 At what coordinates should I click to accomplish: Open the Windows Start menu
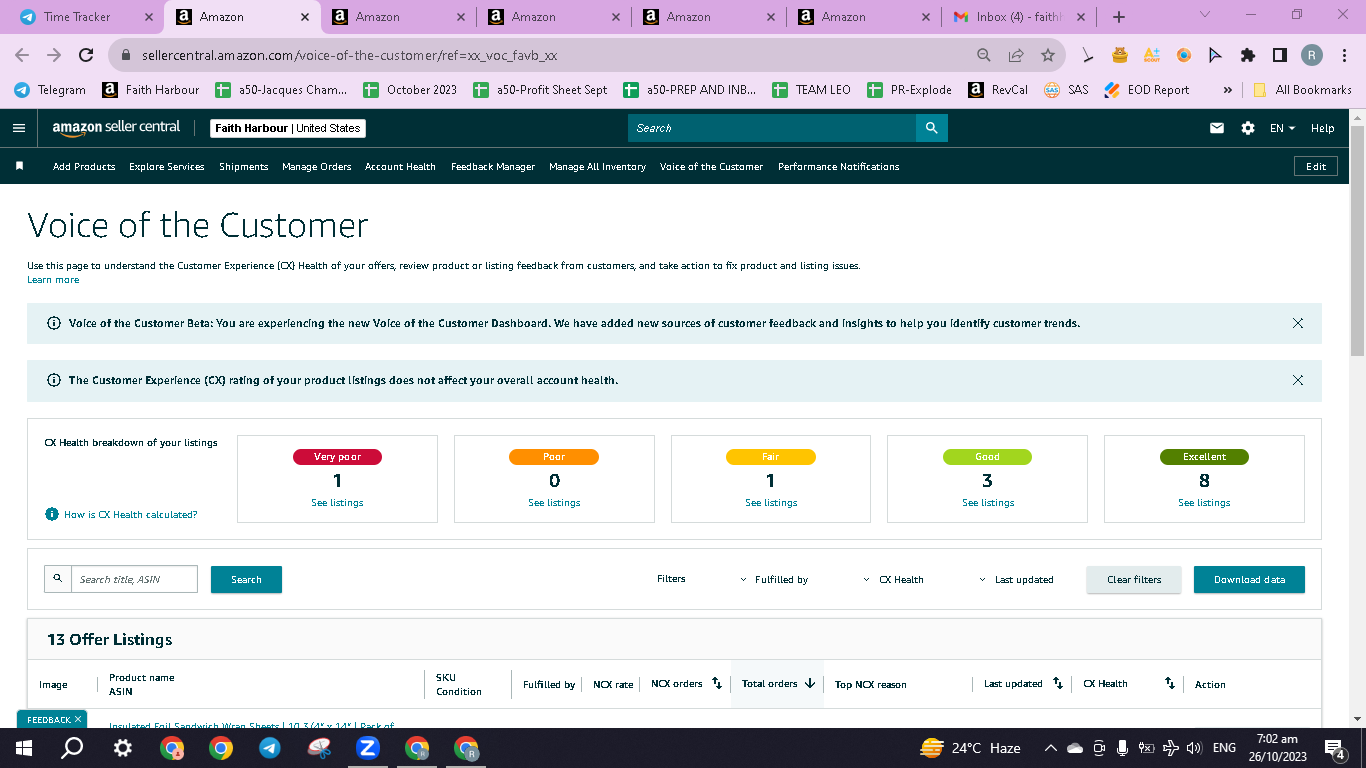[x=24, y=748]
